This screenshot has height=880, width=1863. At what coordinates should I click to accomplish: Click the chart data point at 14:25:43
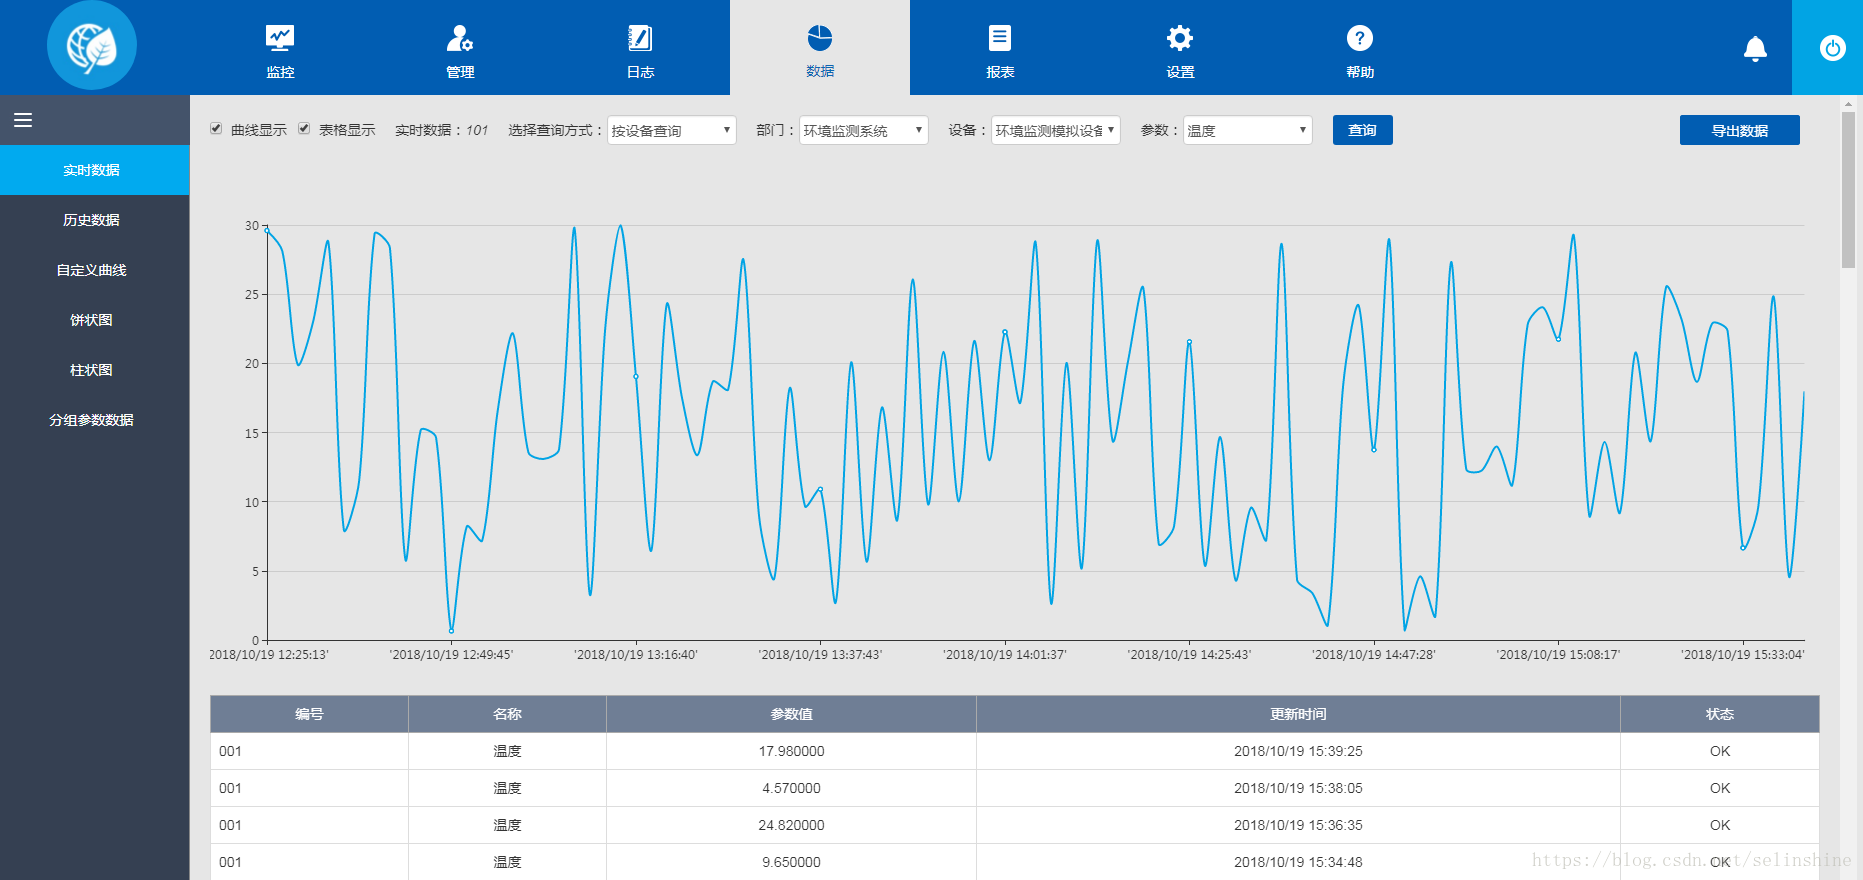coord(1189,342)
